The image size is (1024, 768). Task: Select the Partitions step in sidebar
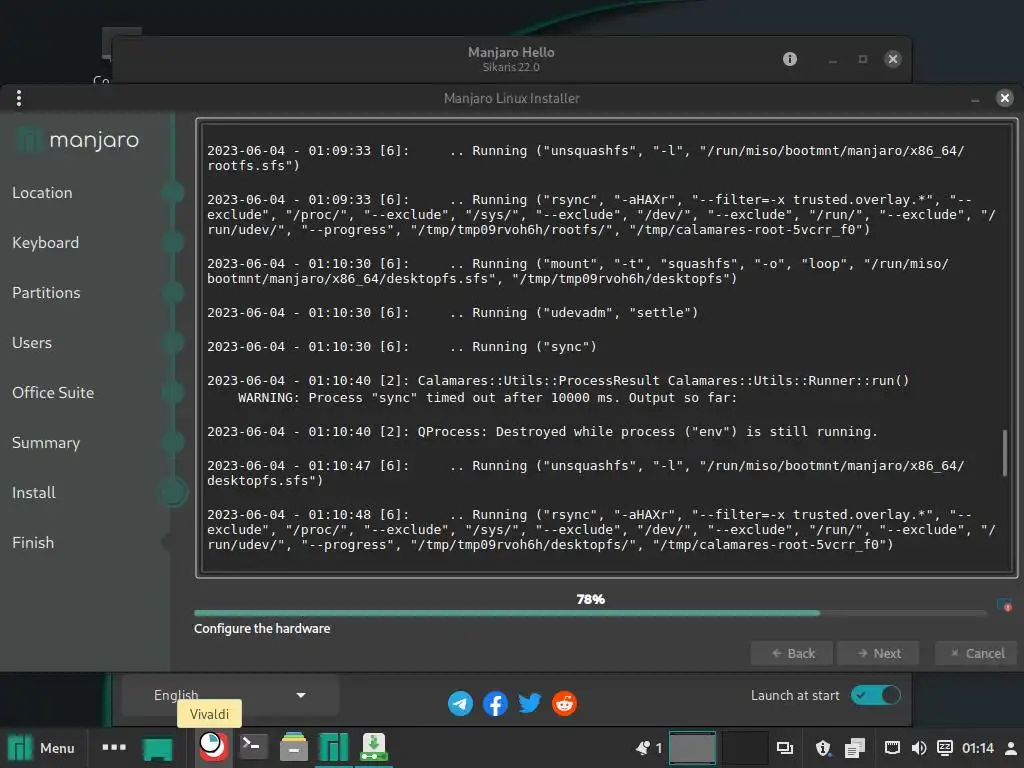(x=46, y=293)
